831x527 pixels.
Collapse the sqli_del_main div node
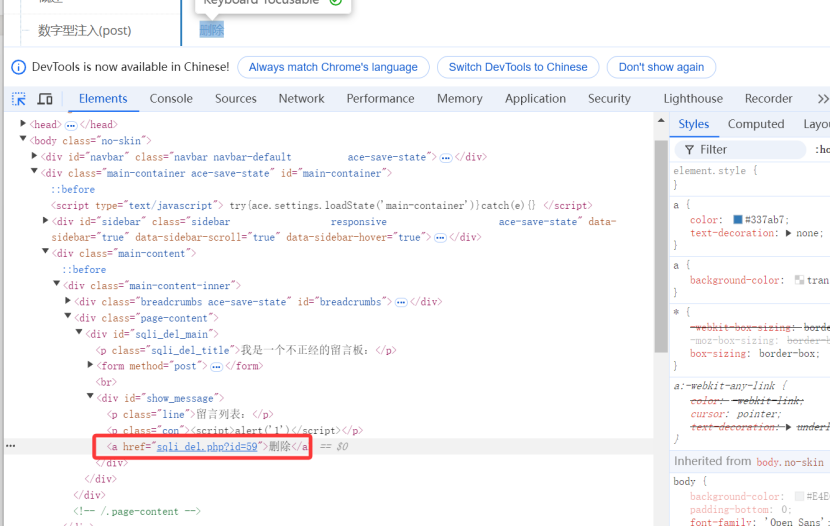coord(79,332)
